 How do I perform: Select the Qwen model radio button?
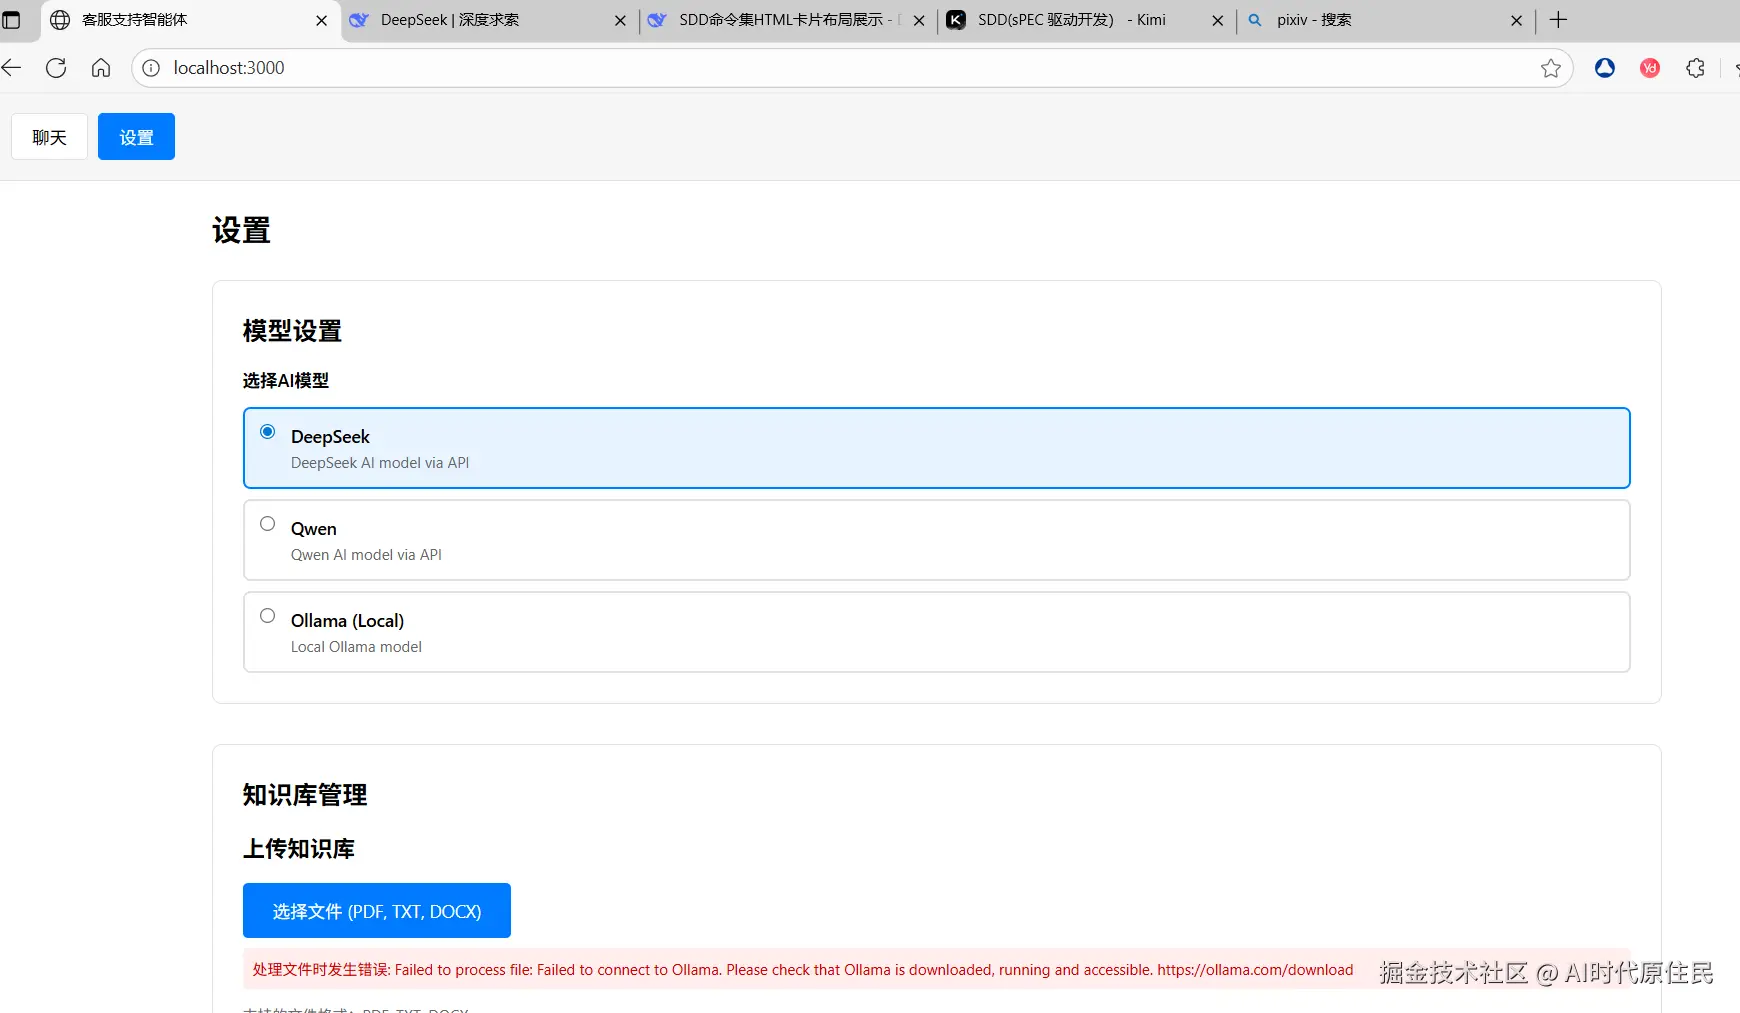[267, 524]
